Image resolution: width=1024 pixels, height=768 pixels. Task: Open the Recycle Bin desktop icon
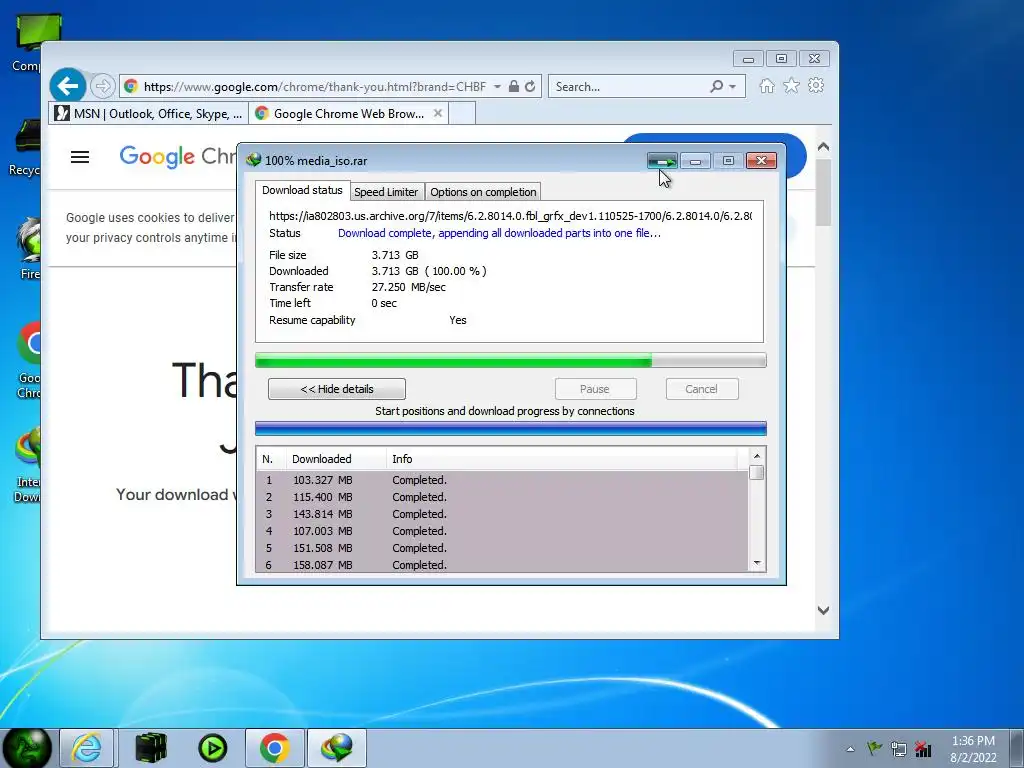click(25, 148)
